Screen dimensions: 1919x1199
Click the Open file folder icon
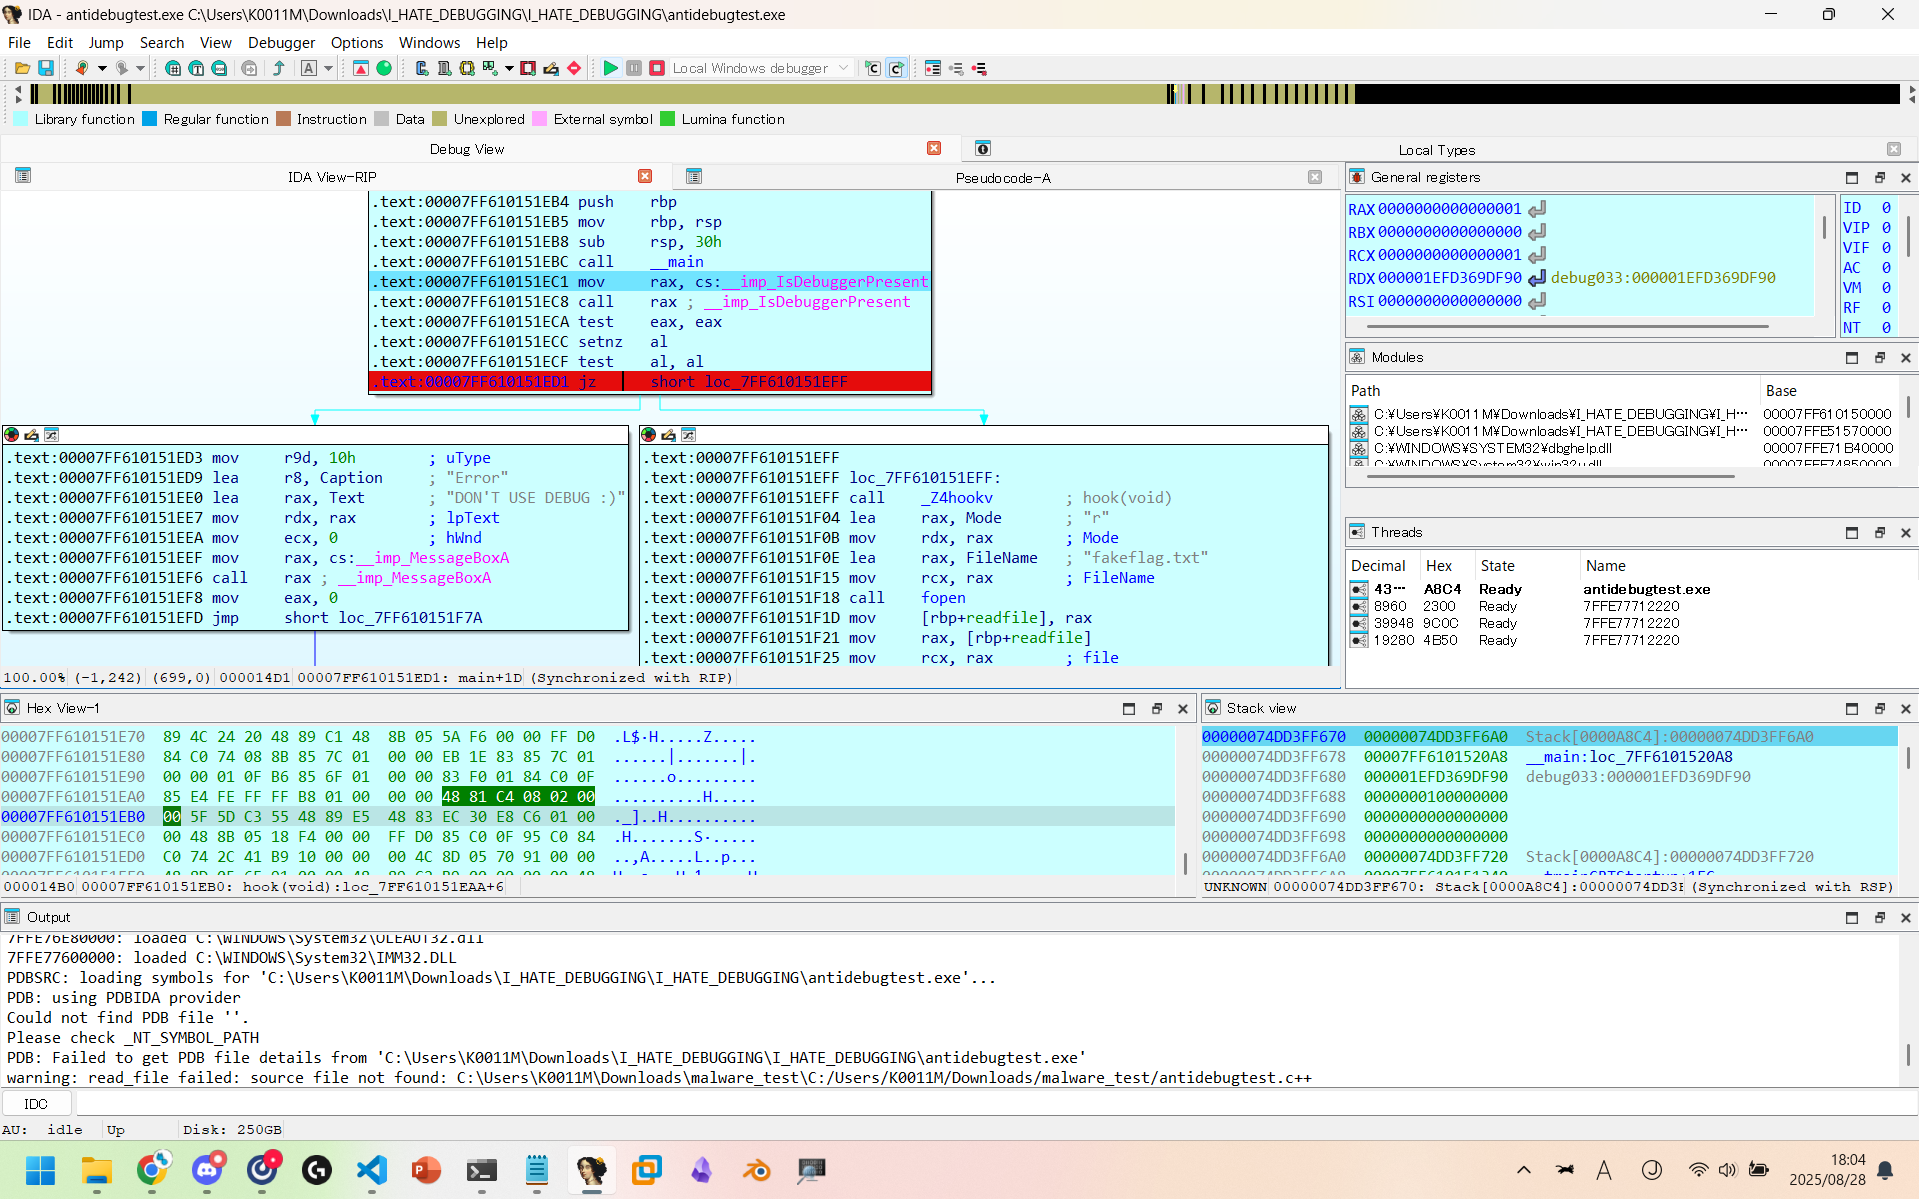(x=22, y=68)
